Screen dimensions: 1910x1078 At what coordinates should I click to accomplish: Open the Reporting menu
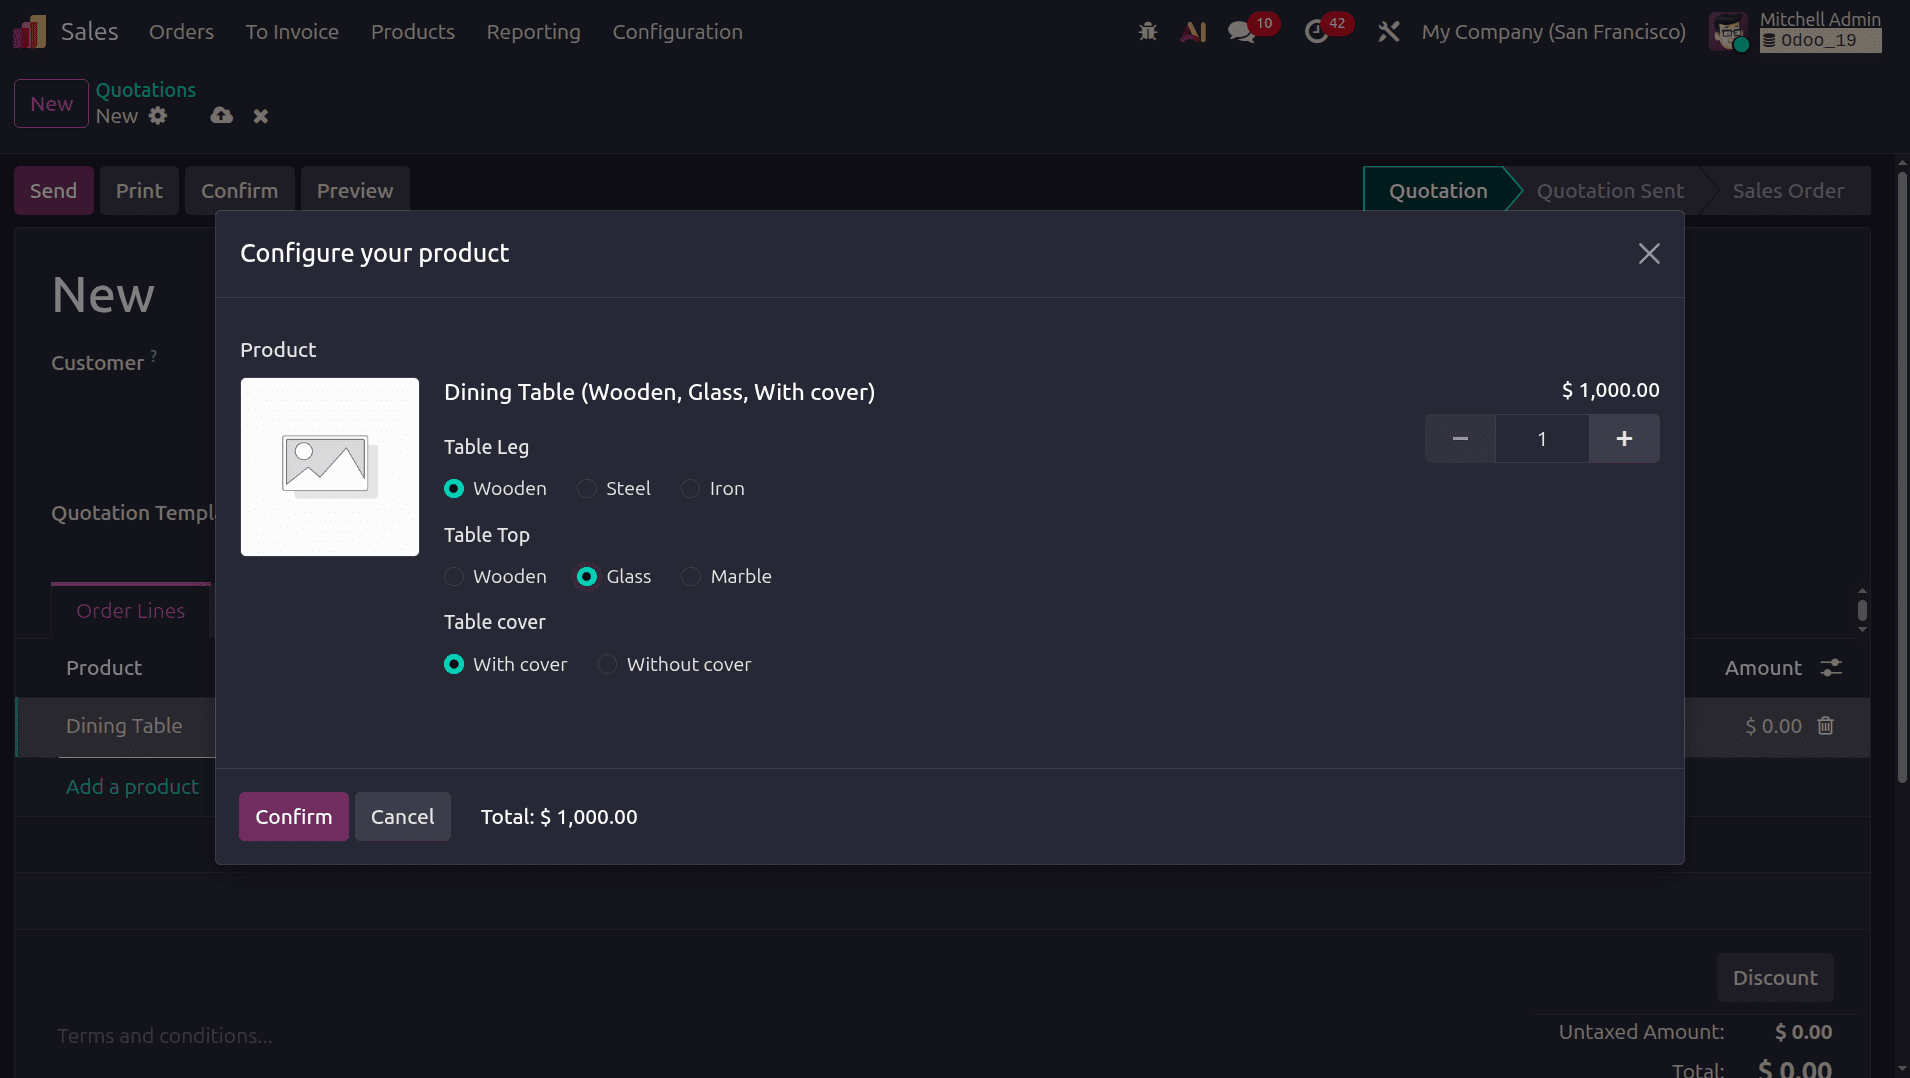pyautogui.click(x=533, y=32)
